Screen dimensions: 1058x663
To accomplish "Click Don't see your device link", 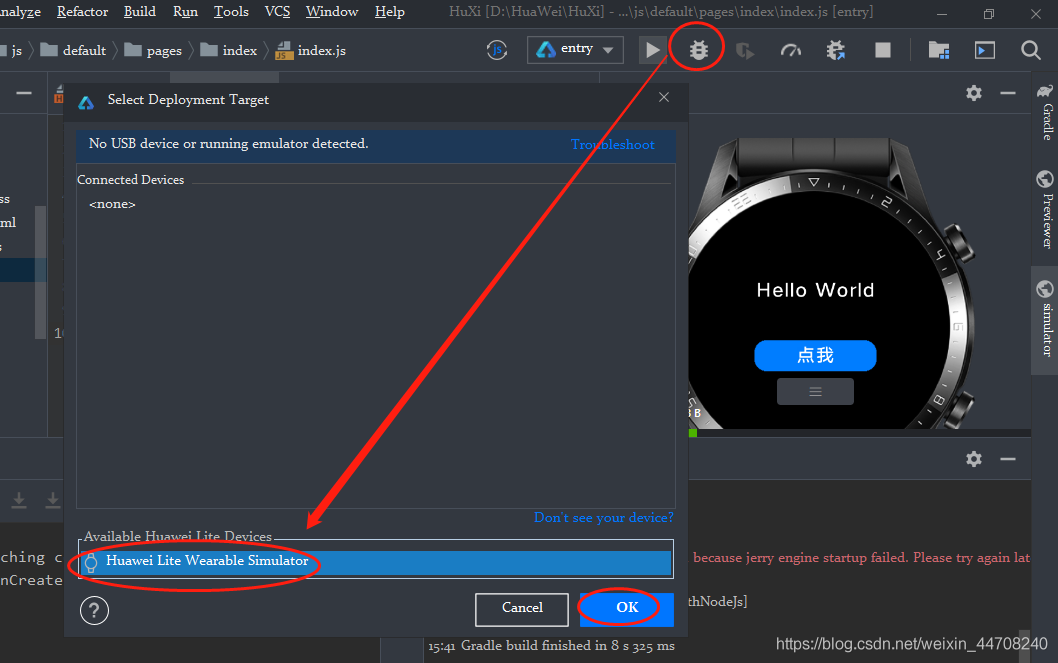I will click(604, 517).
